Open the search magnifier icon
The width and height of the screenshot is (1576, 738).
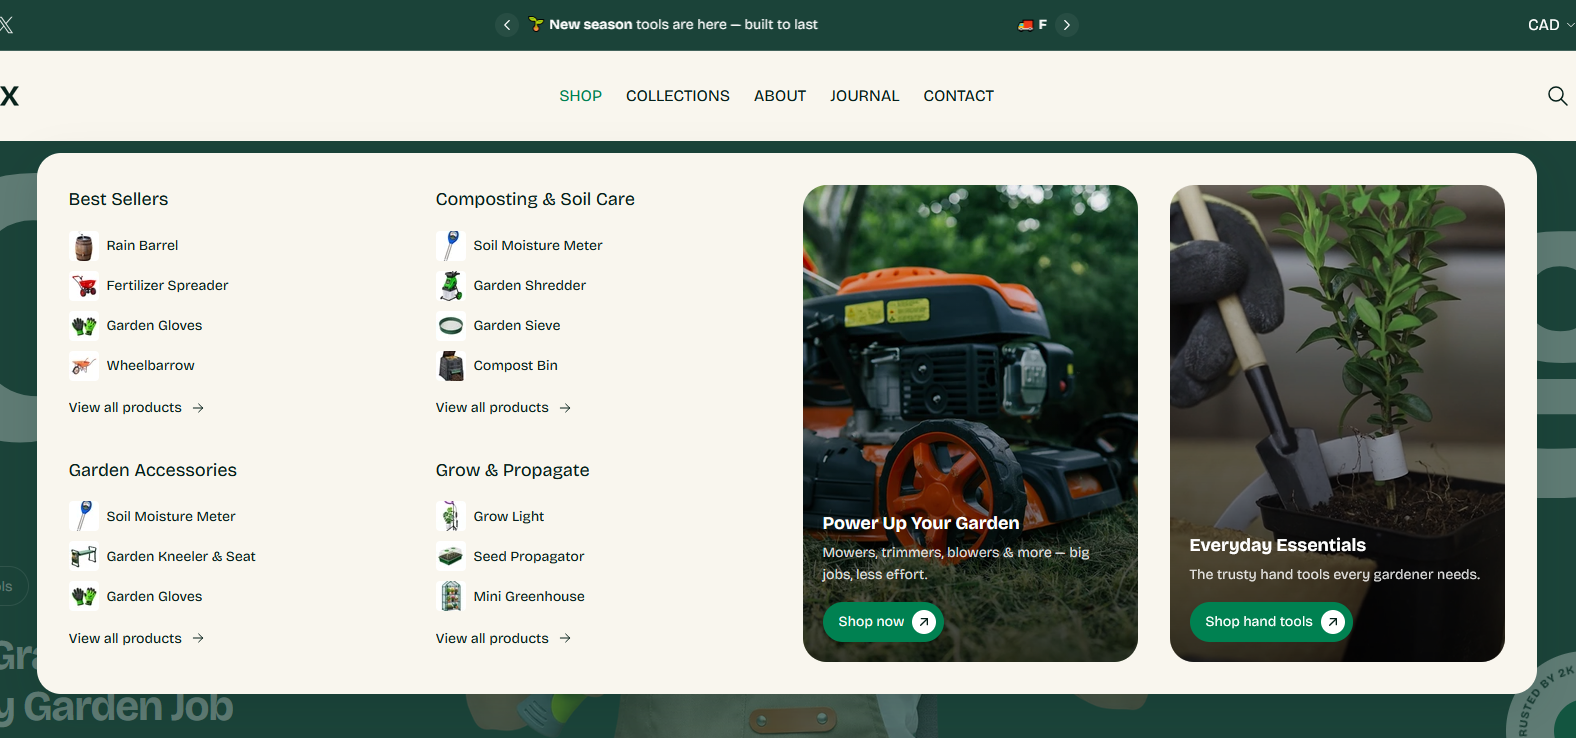(1557, 96)
